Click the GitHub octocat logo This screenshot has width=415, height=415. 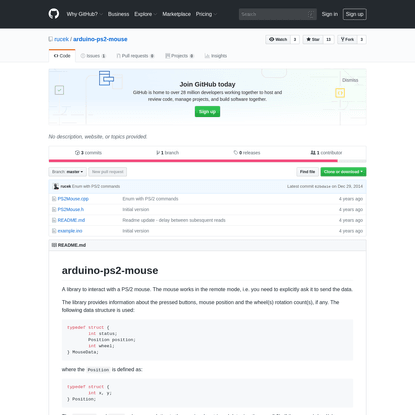pos(54,14)
